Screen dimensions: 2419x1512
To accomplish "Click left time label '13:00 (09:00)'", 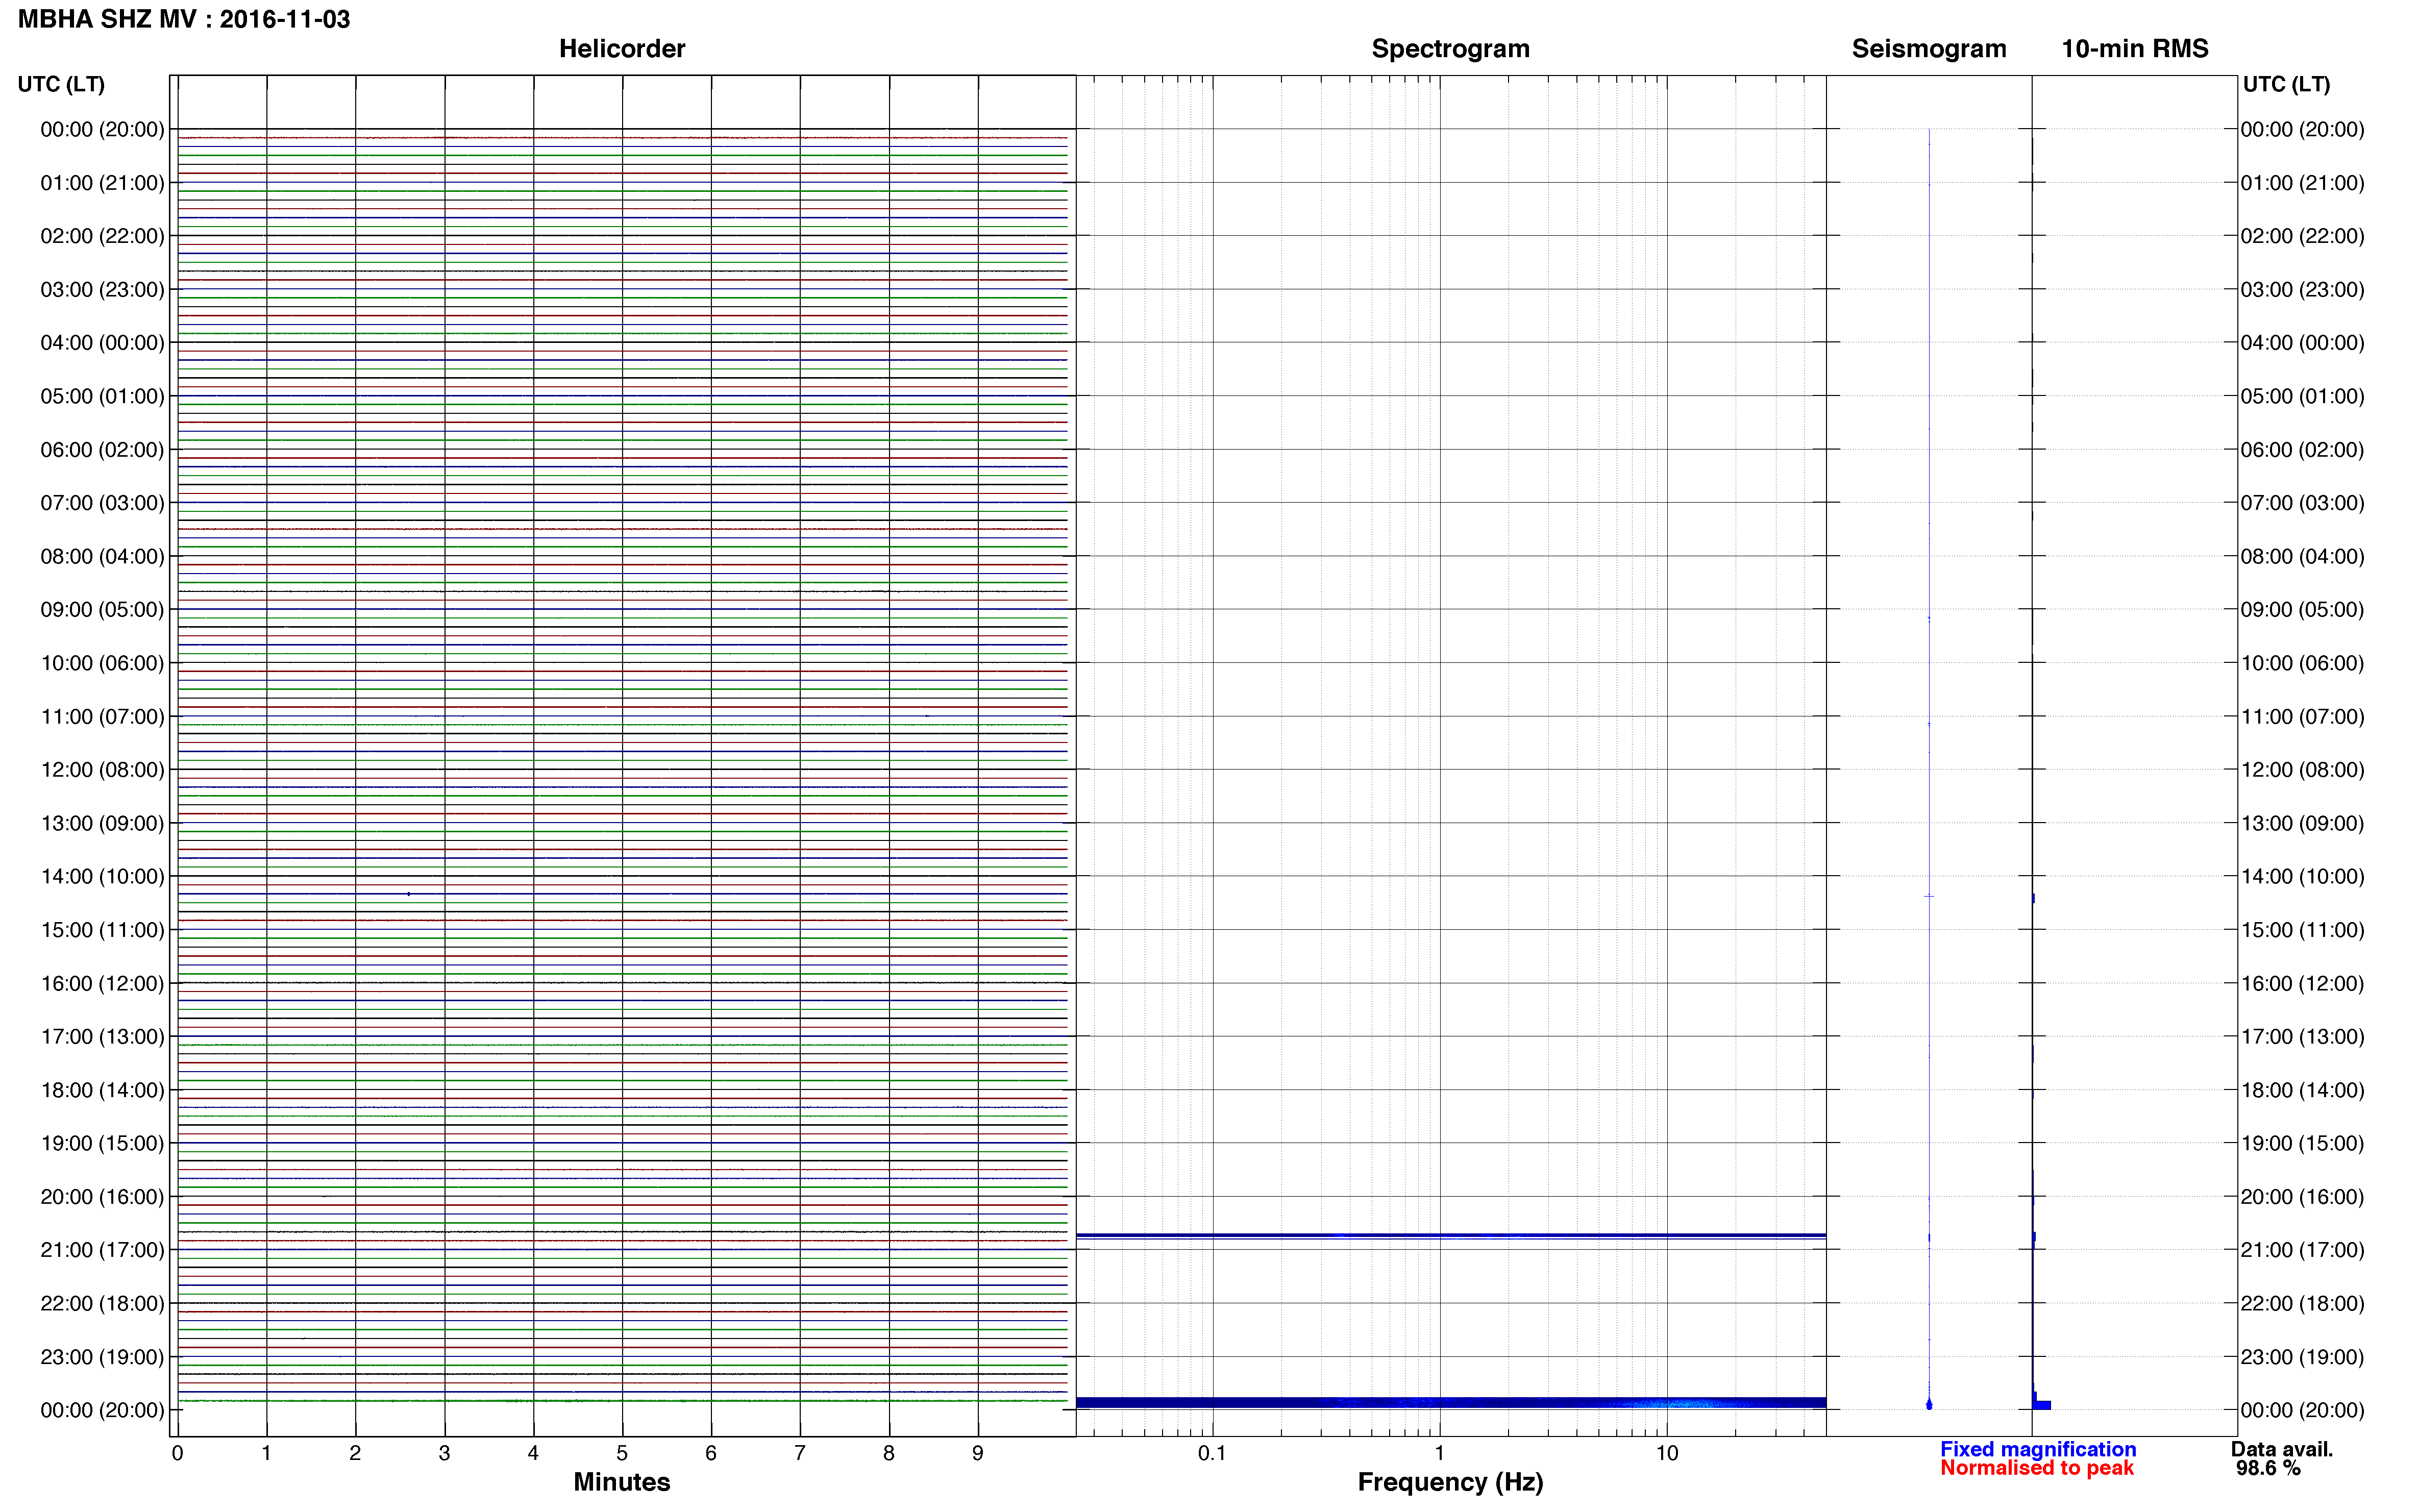I will click(102, 823).
